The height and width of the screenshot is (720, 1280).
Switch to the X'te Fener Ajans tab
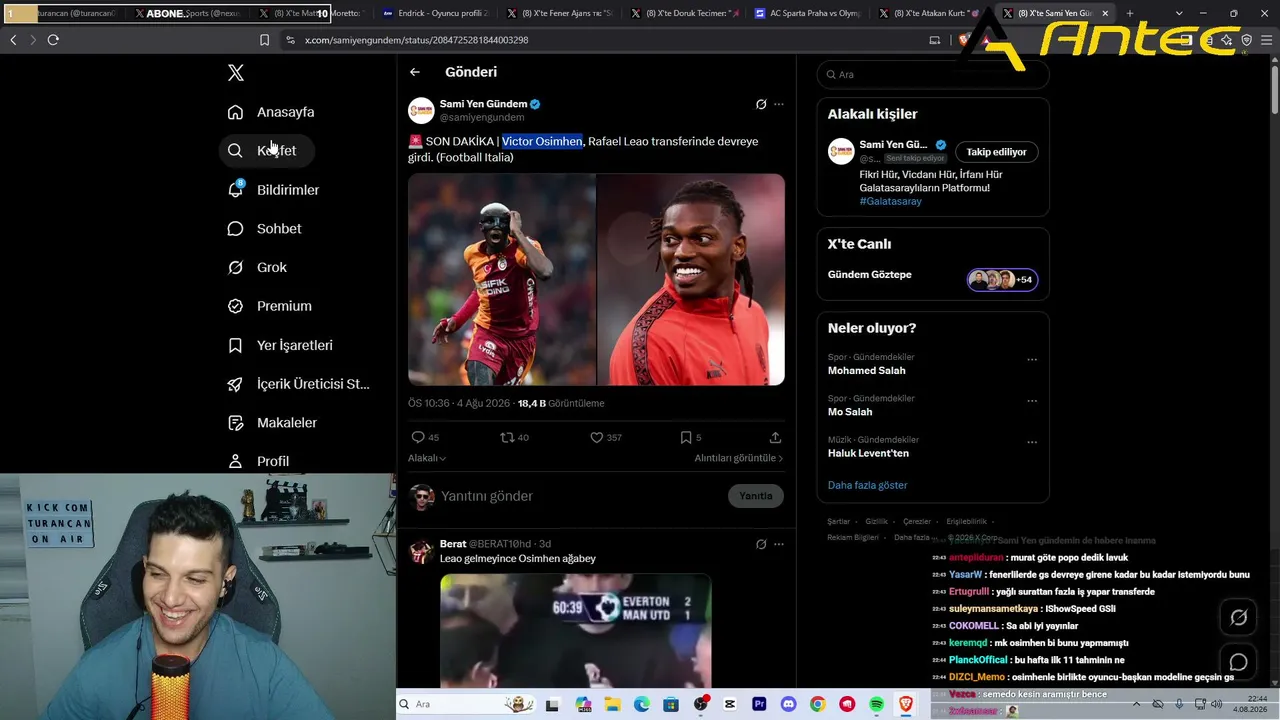[560, 14]
